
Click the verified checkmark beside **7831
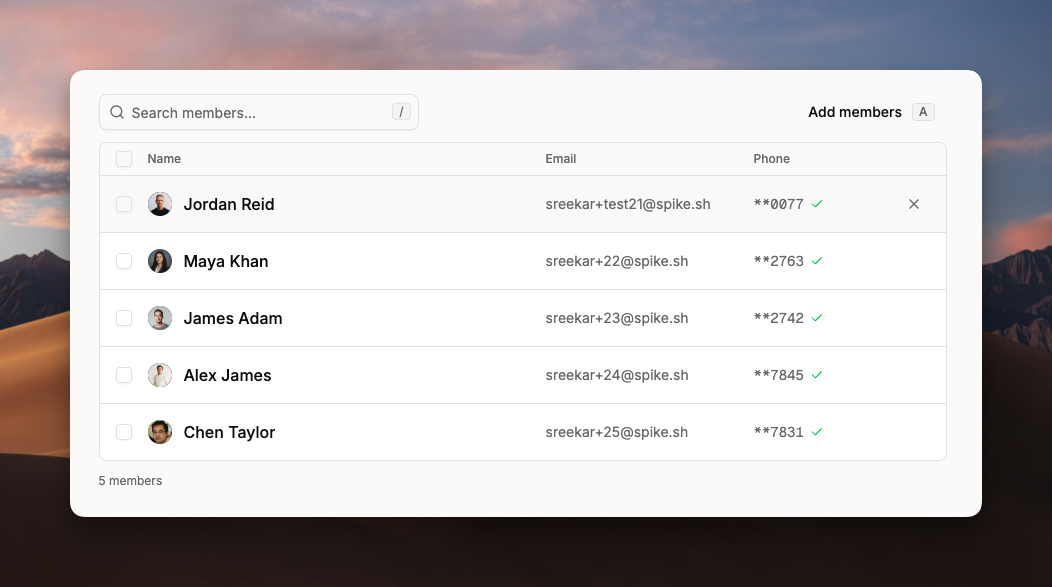tap(817, 432)
